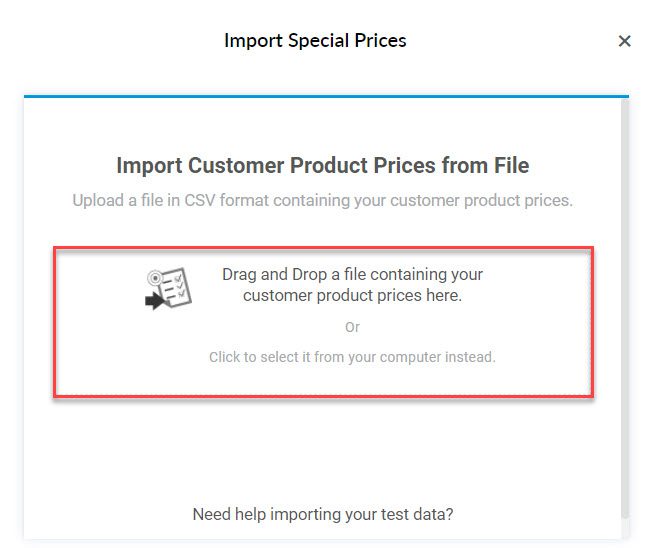This screenshot has width=652, height=548.
Task: Click 'Click to select it from your computer instead'
Action: pos(352,357)
